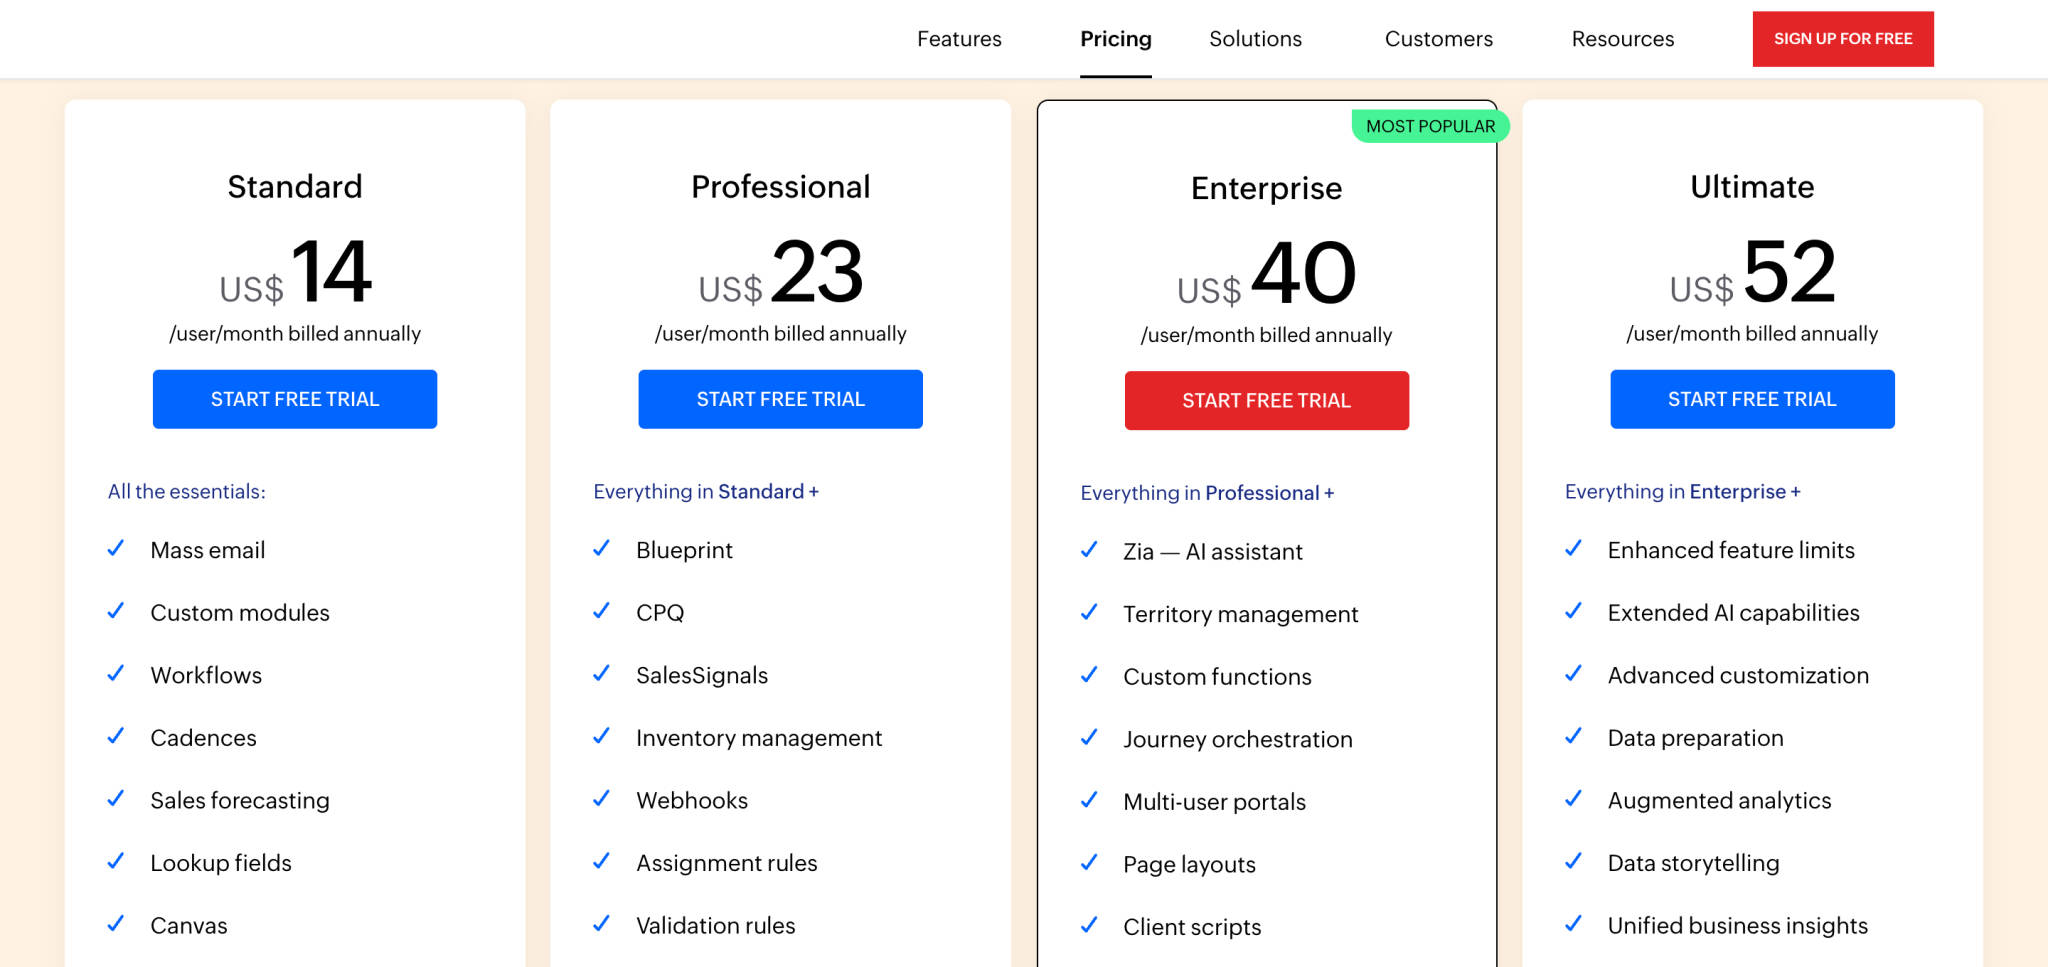Viewport: 2048px width, 967px height.
Task: Start free trial for the Enterprise plan
Action: (1266, 400)
